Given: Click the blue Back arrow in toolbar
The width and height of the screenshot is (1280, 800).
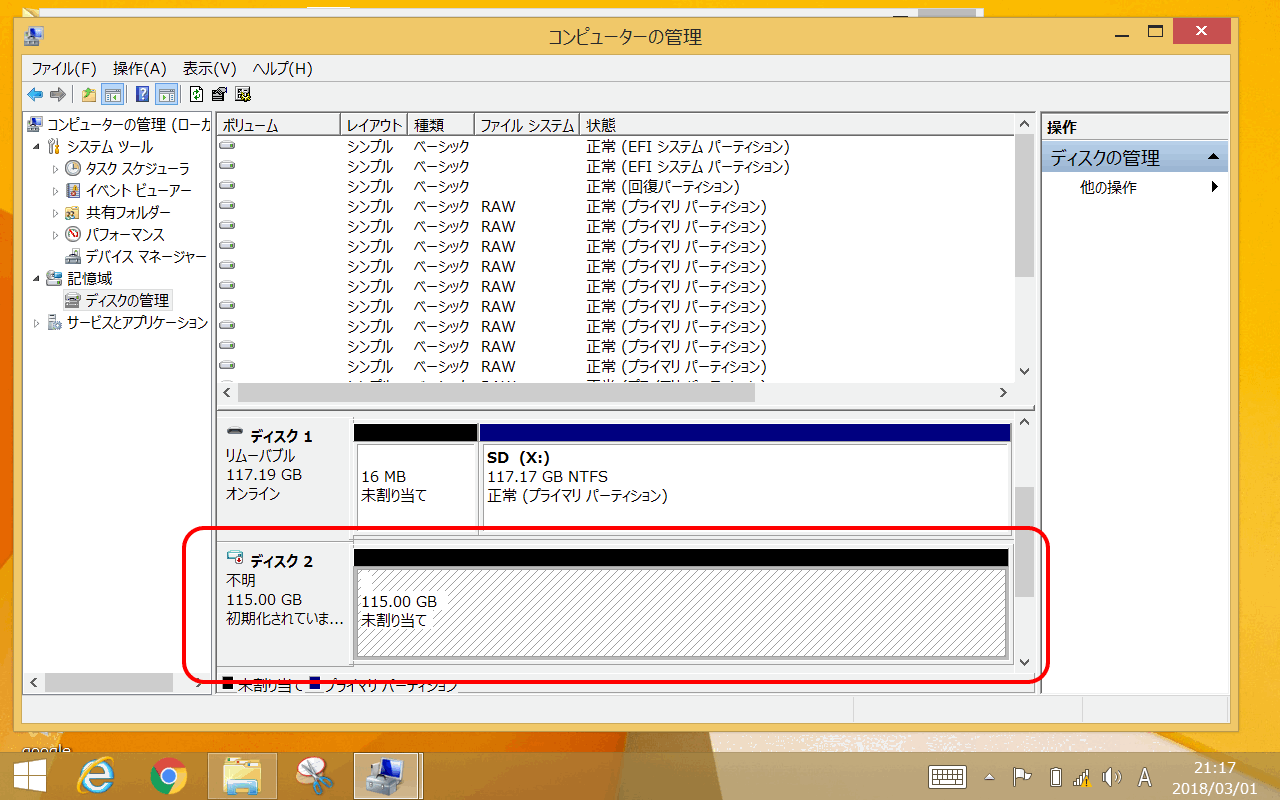Looking at the screenshot, I should coord(35,94).
